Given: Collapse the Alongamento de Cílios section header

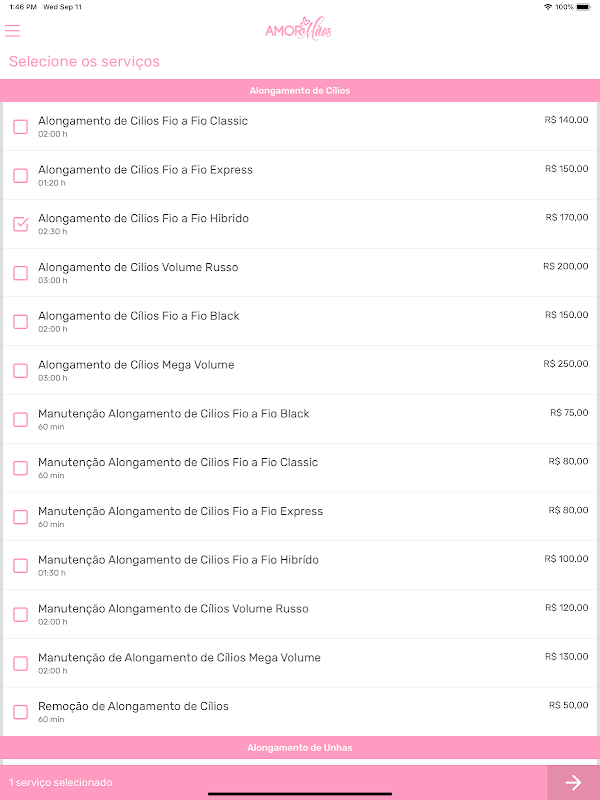Looking at the screenshot, I should 300,91.
